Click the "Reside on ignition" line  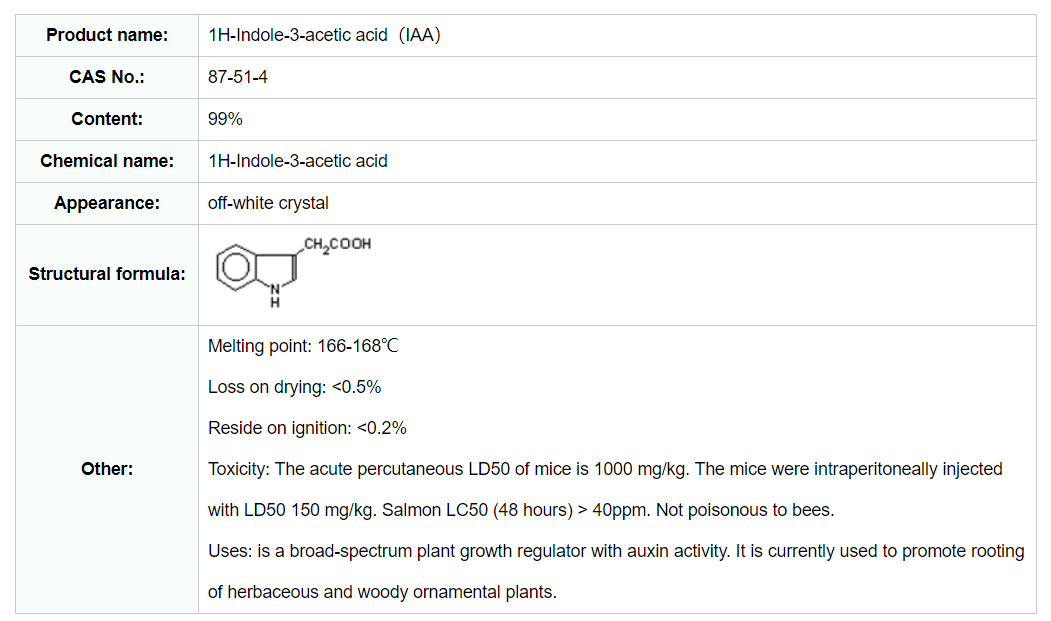[307, 428]
